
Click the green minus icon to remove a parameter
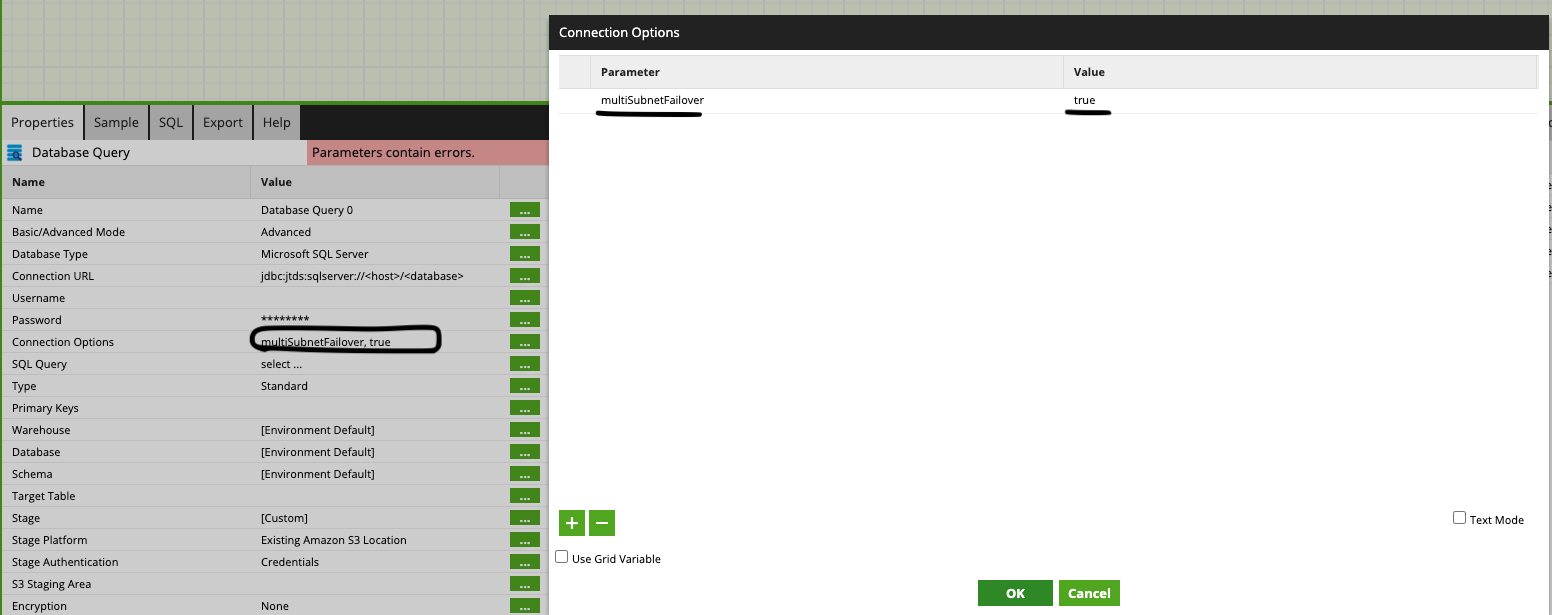coord(601,523)
